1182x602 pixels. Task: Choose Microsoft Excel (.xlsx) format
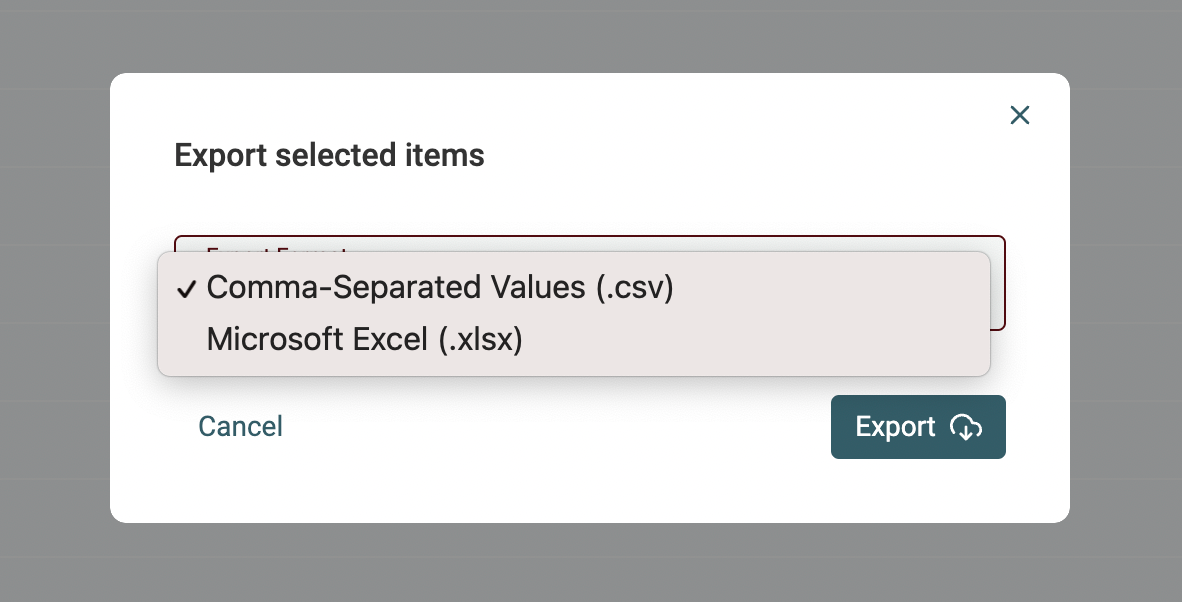tap(364, 340)
